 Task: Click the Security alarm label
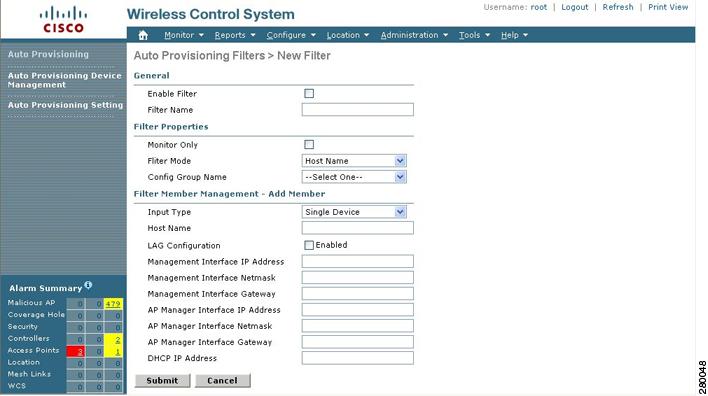tap(23, 326)
